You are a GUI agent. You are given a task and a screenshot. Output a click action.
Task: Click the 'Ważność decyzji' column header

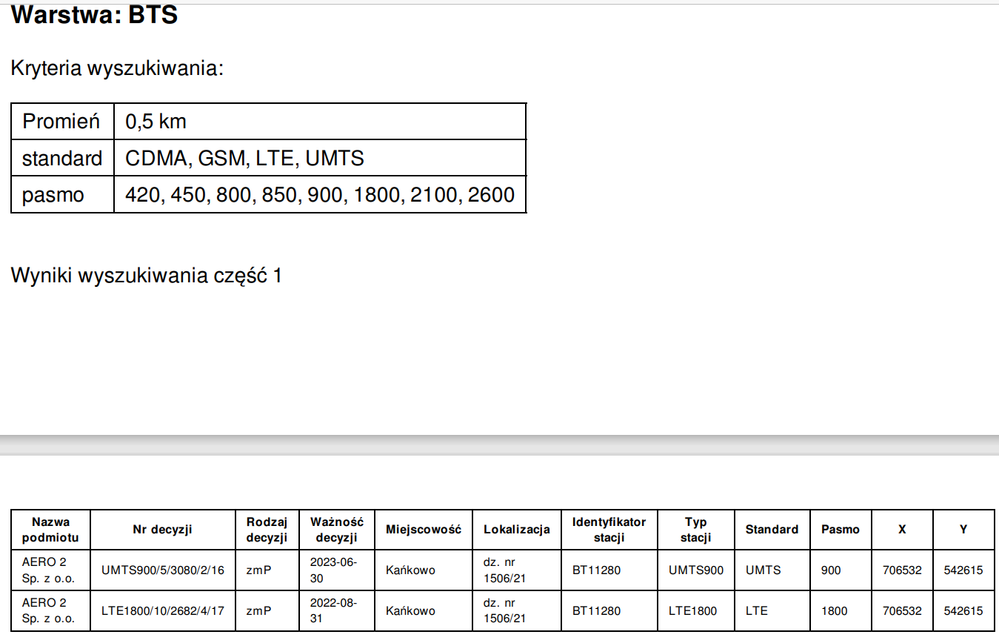336,530
